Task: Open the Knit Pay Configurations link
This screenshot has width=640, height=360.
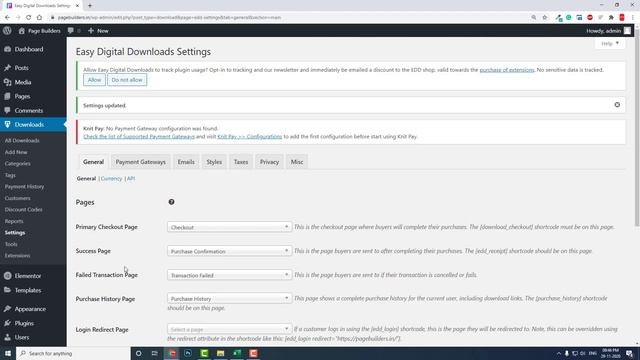Action: pyautogui.click(x=249, y=136)
